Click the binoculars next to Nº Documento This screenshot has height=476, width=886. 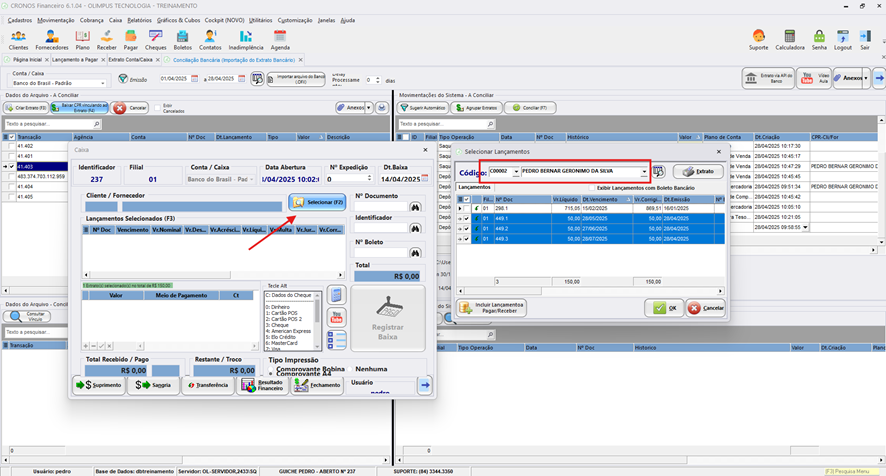pos(415,207)
